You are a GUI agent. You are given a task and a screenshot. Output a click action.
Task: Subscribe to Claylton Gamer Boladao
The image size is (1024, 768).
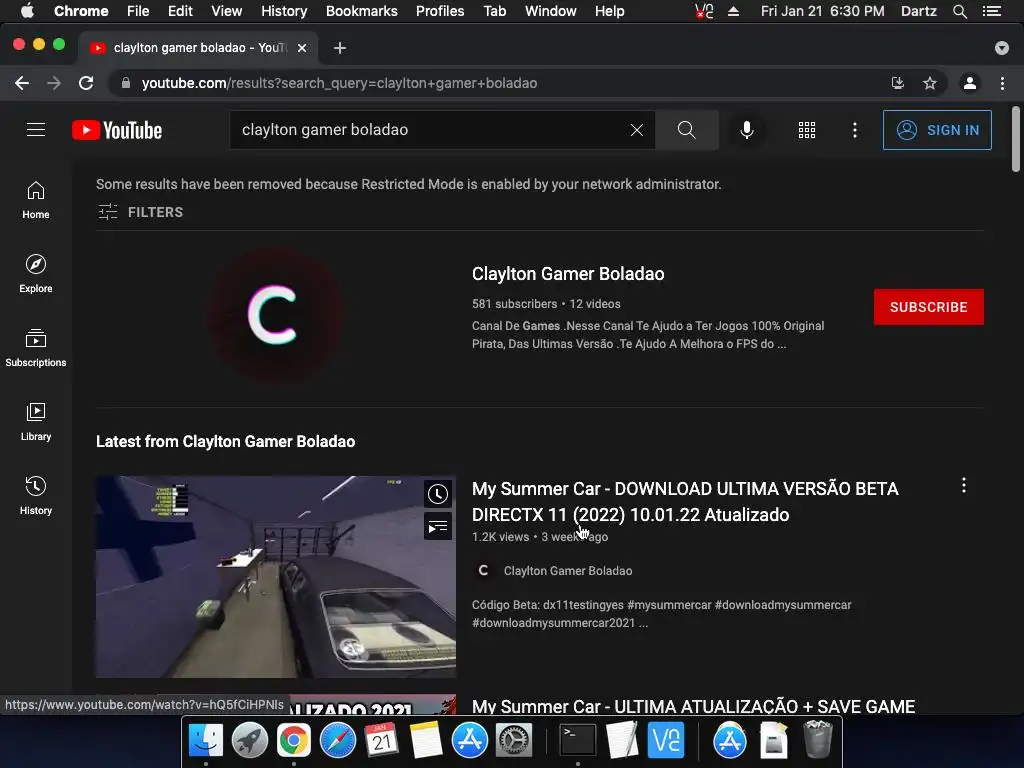pos(928,307)
